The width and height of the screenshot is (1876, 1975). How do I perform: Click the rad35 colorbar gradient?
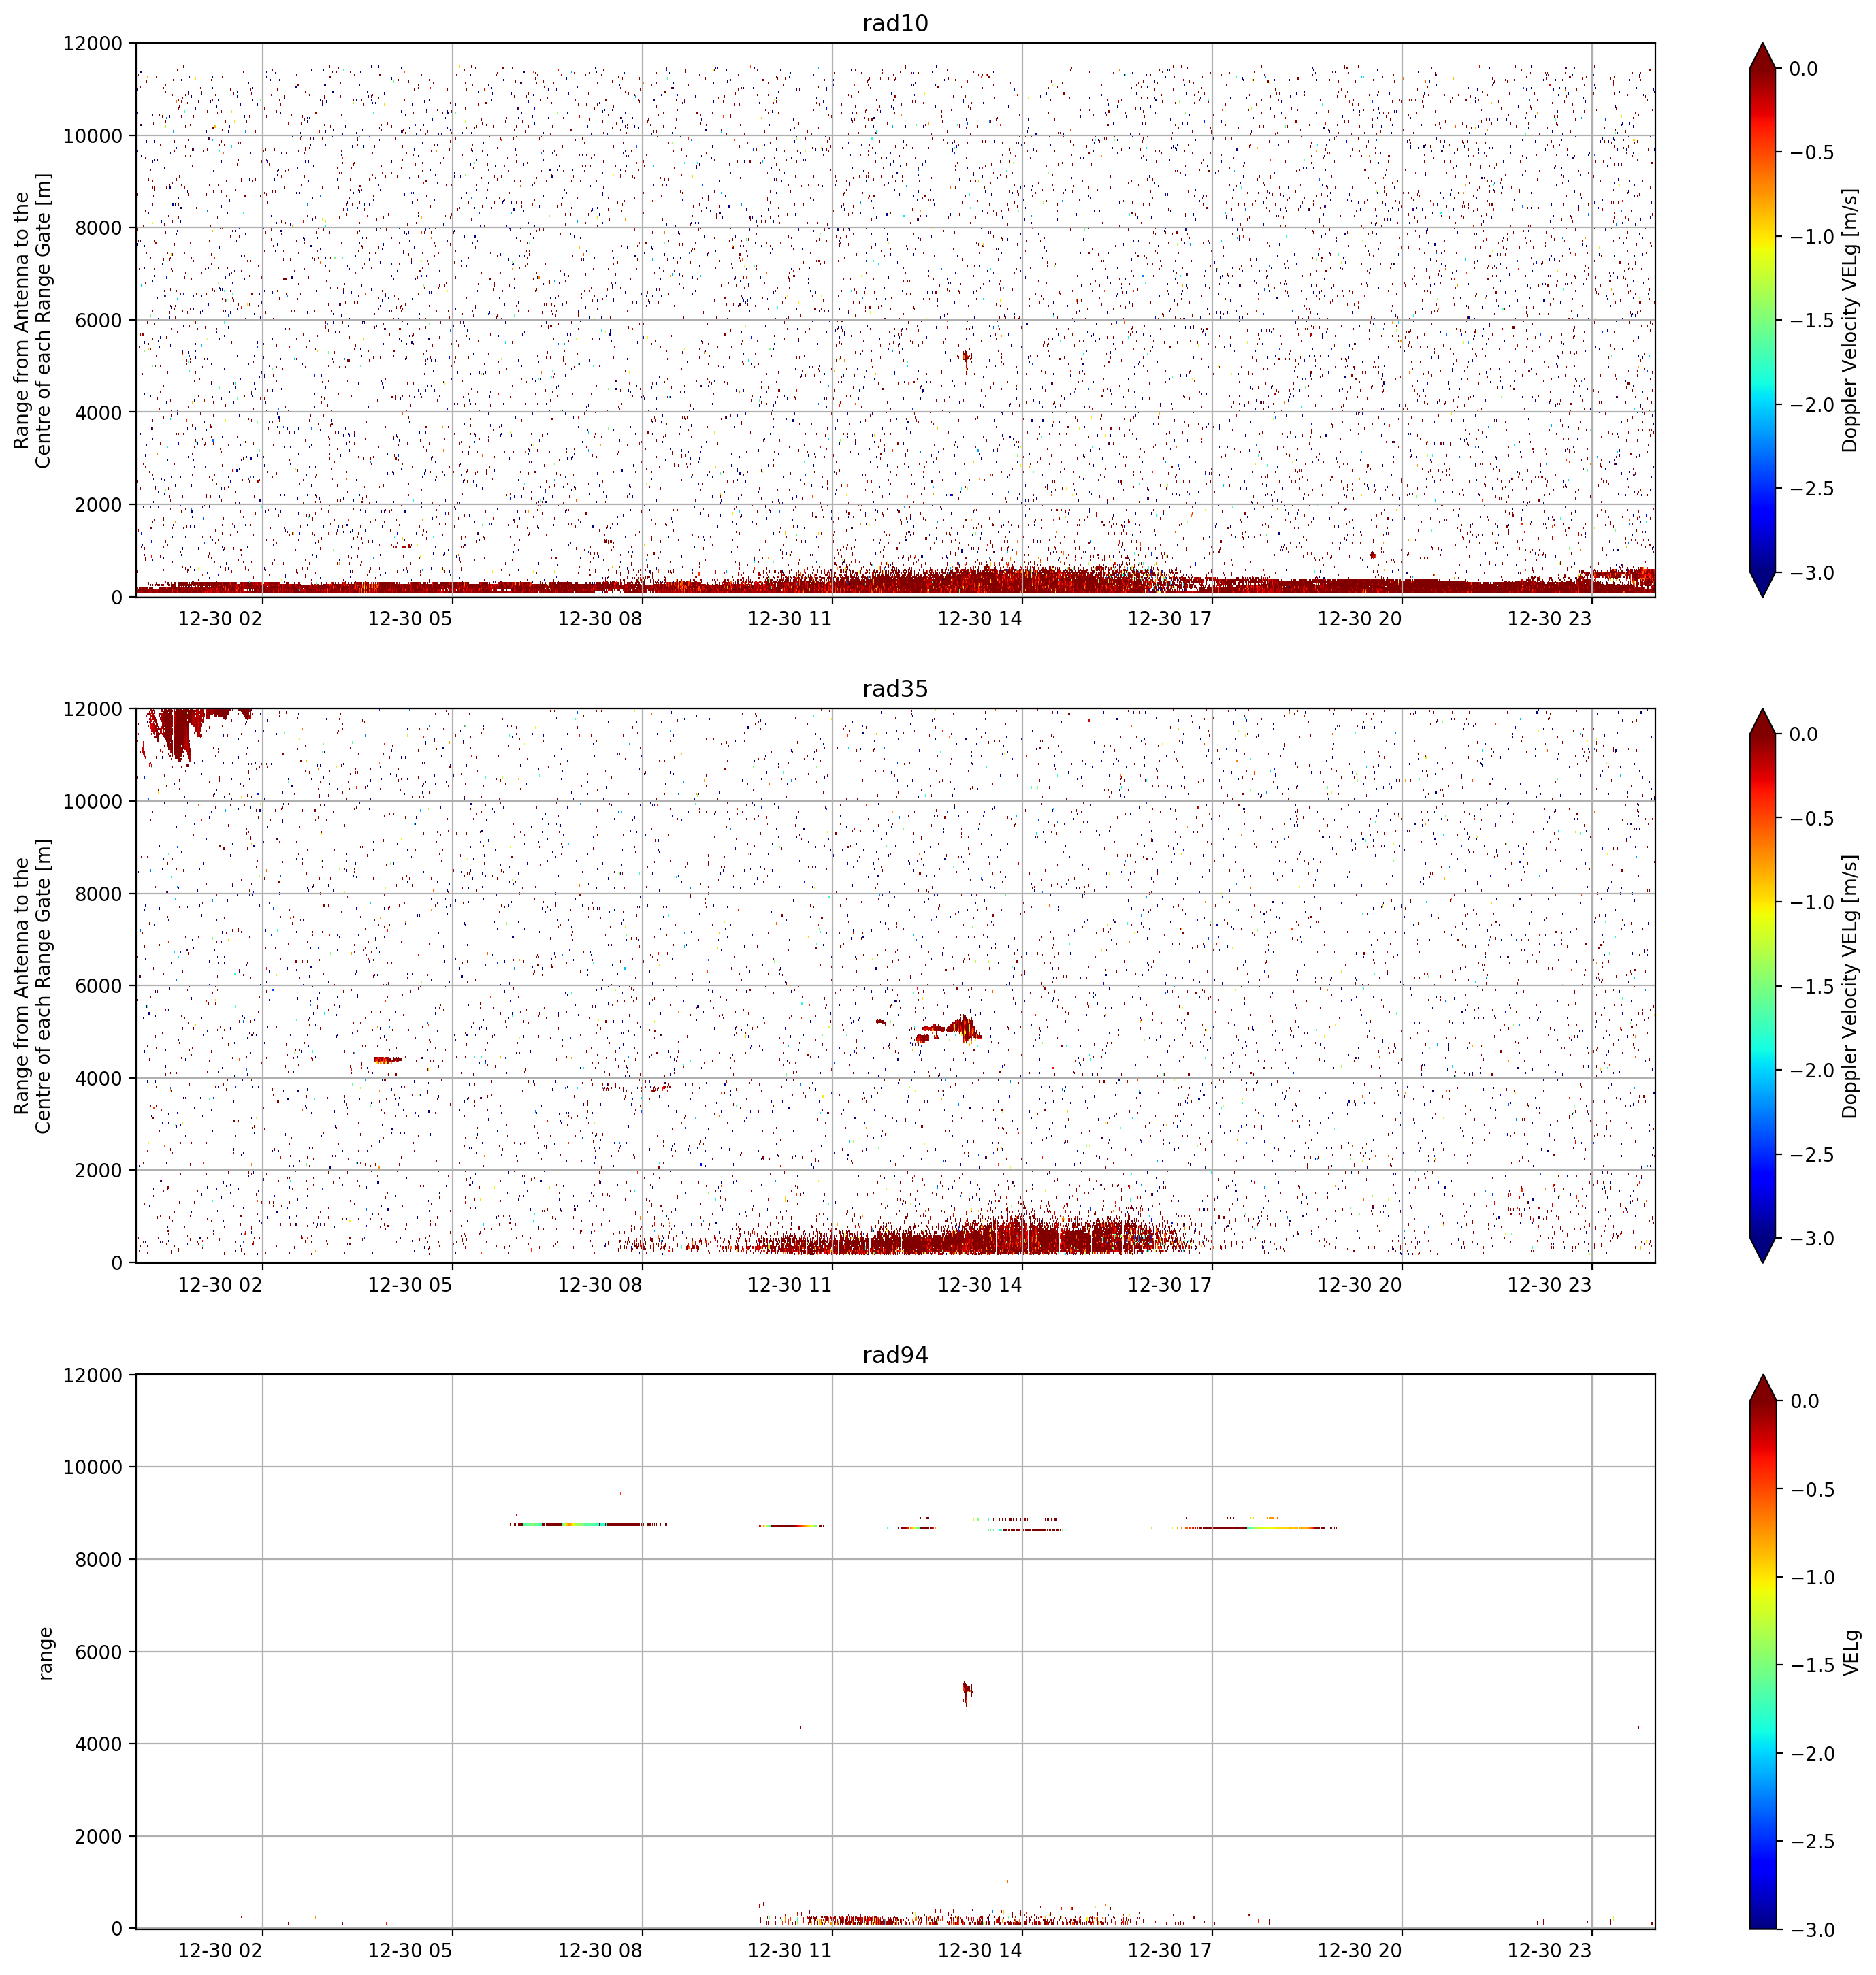tap(1764, 986)
